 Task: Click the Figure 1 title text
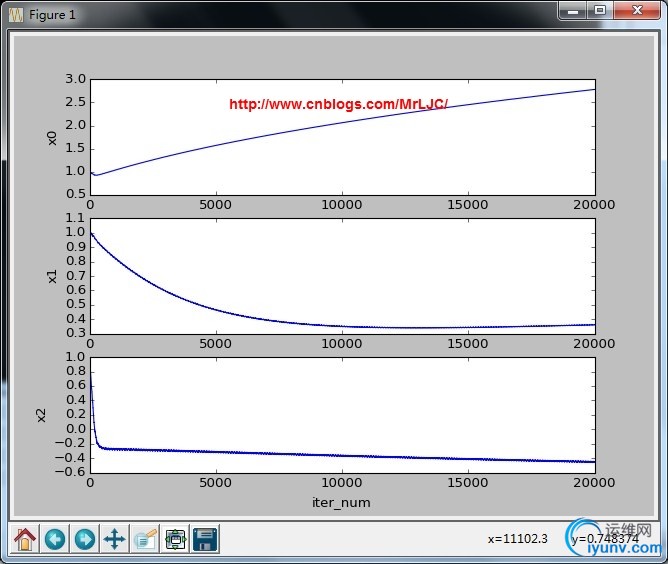coord(52,15)
